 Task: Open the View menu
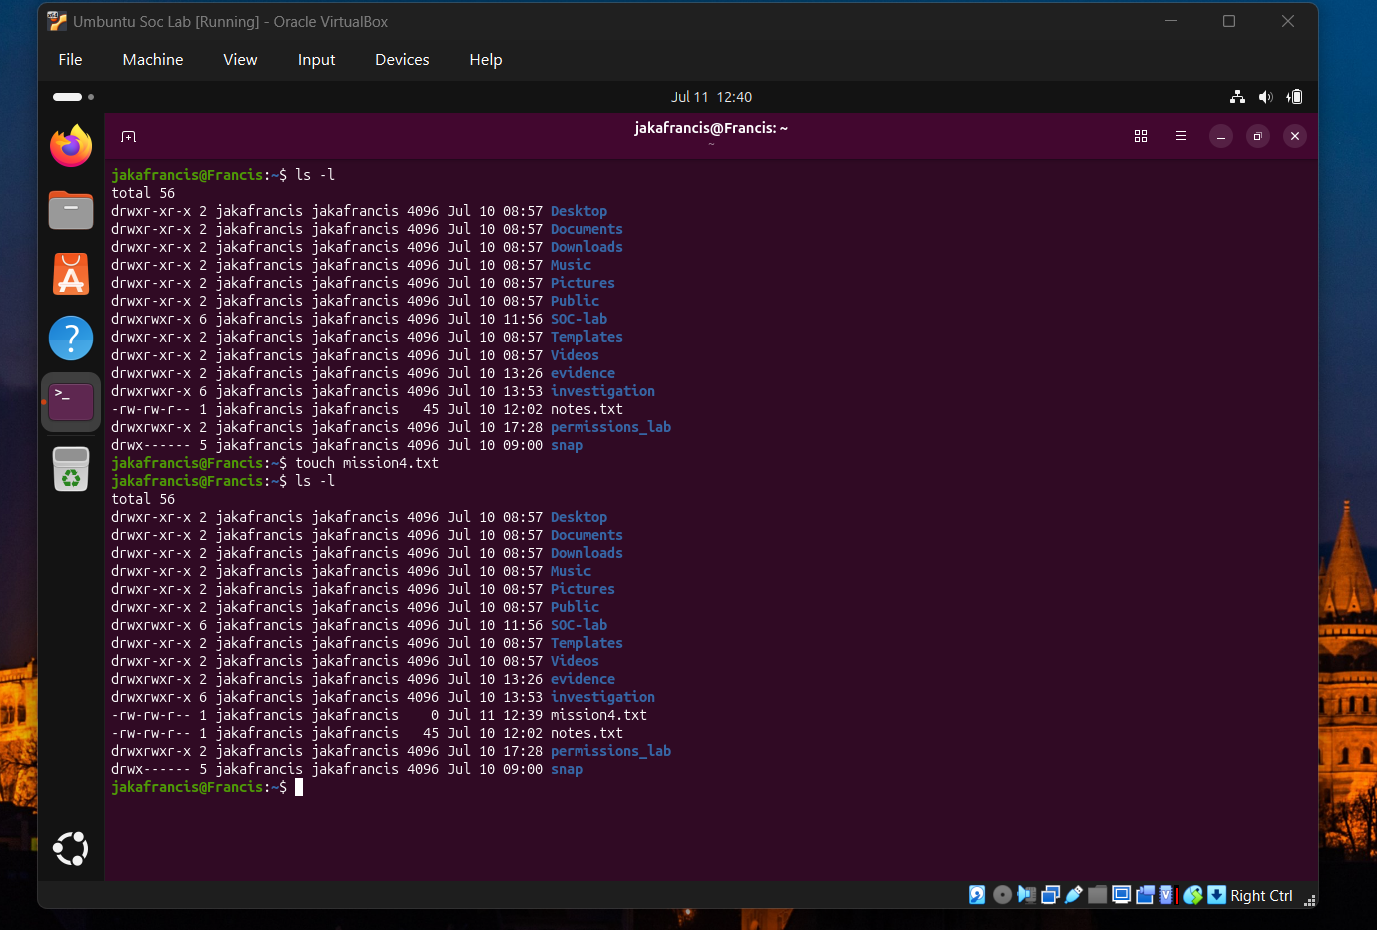point(240,60)
